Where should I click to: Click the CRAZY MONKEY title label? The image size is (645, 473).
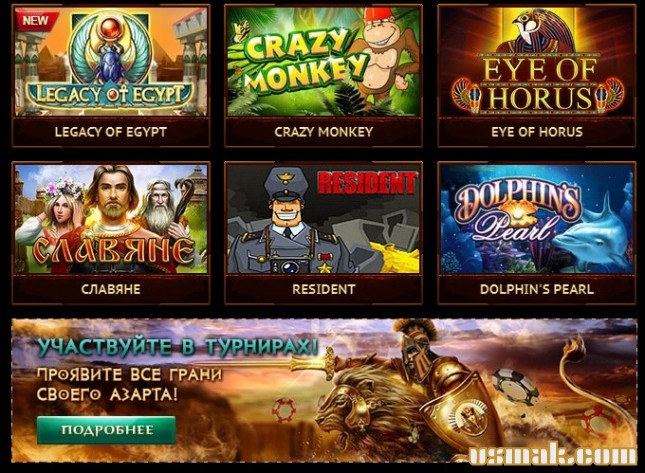point(324,132)
